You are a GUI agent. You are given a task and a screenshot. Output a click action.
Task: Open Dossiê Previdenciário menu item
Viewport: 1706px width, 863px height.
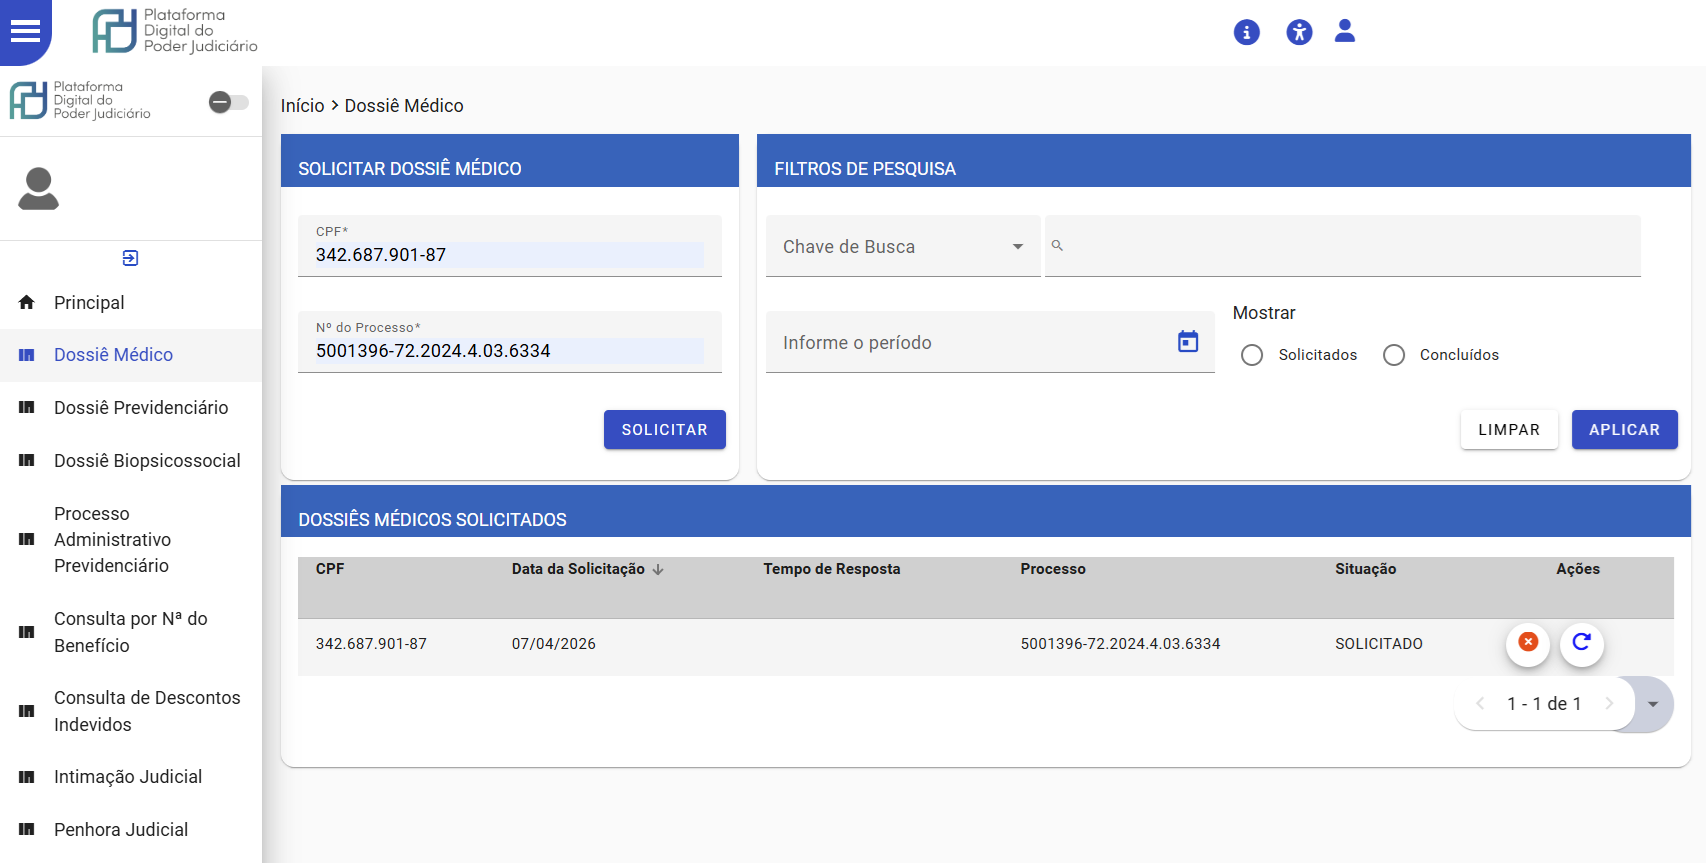(131, 408)
